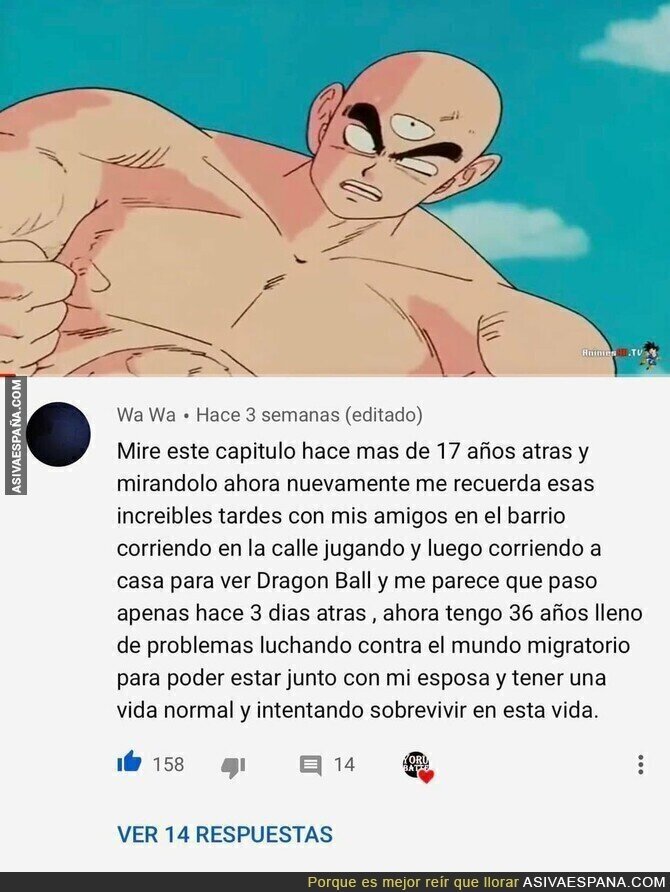
Task: Click the vertical ASIVAESPAÑA.COM side label
Action: 16,435
